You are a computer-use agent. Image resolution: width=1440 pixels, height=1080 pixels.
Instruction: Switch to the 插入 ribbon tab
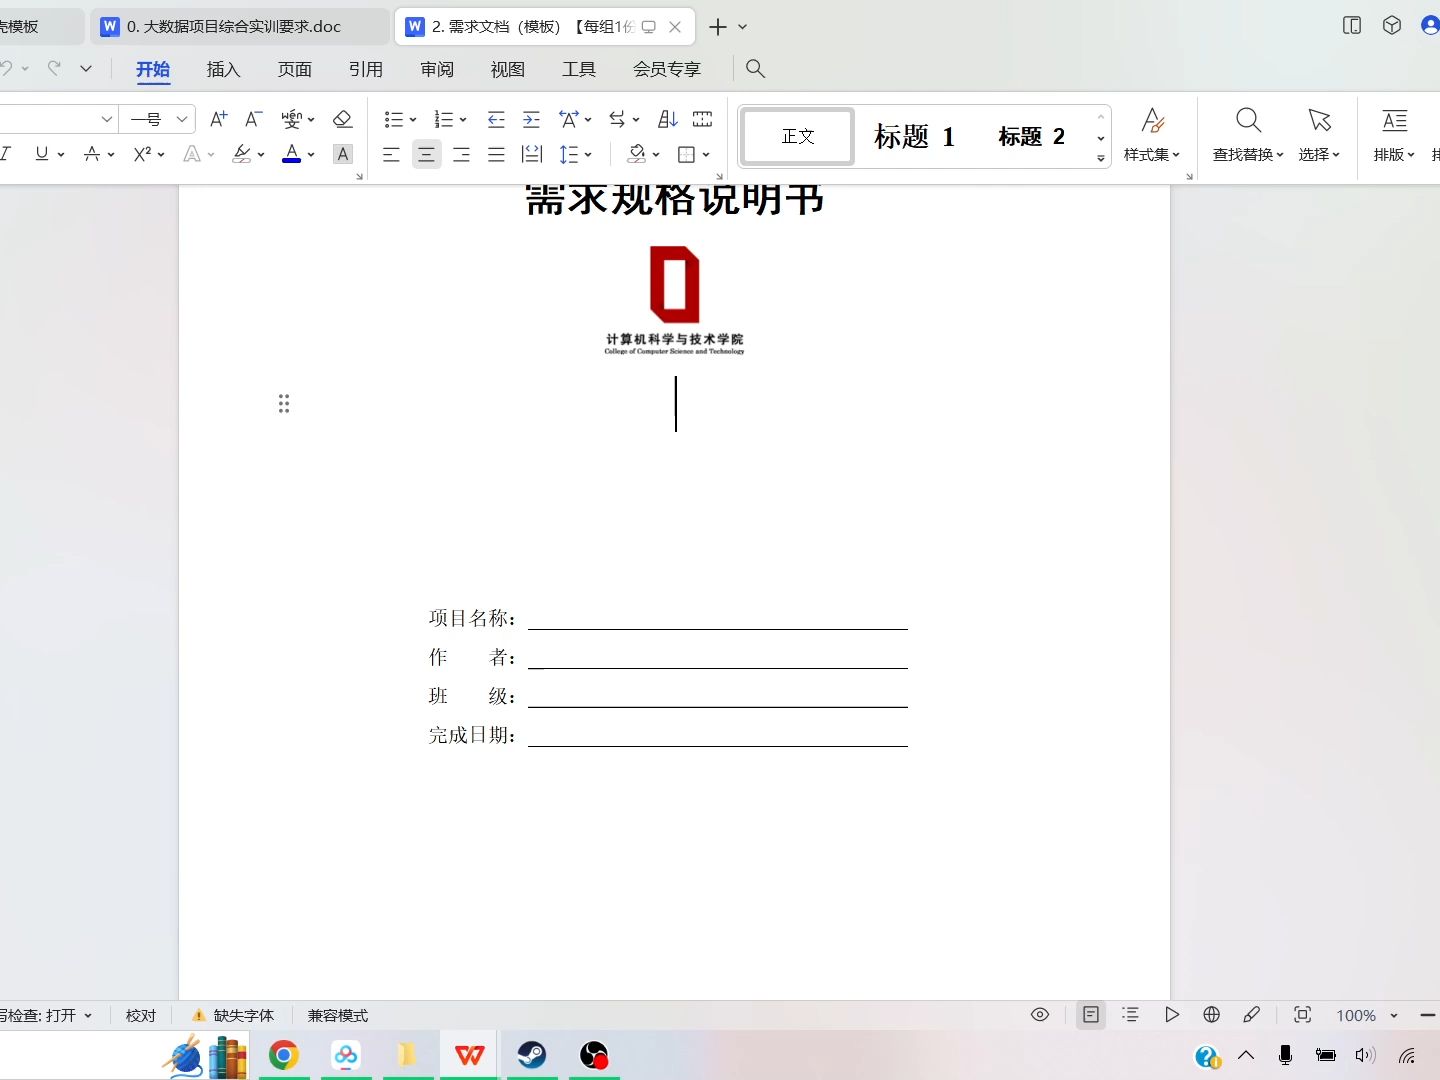tap(224, 69)
